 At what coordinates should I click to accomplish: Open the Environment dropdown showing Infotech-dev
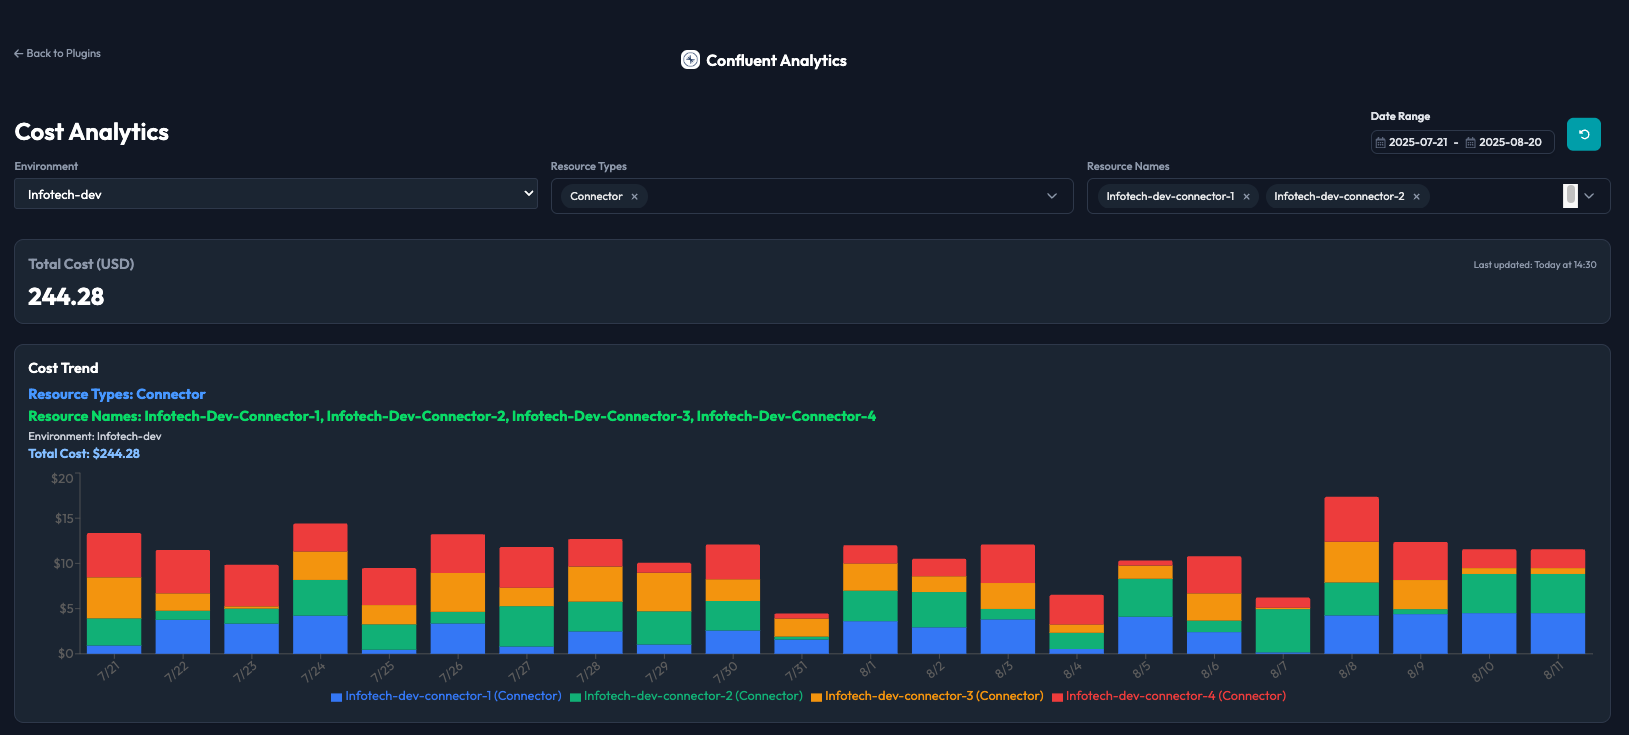[276, 194]
